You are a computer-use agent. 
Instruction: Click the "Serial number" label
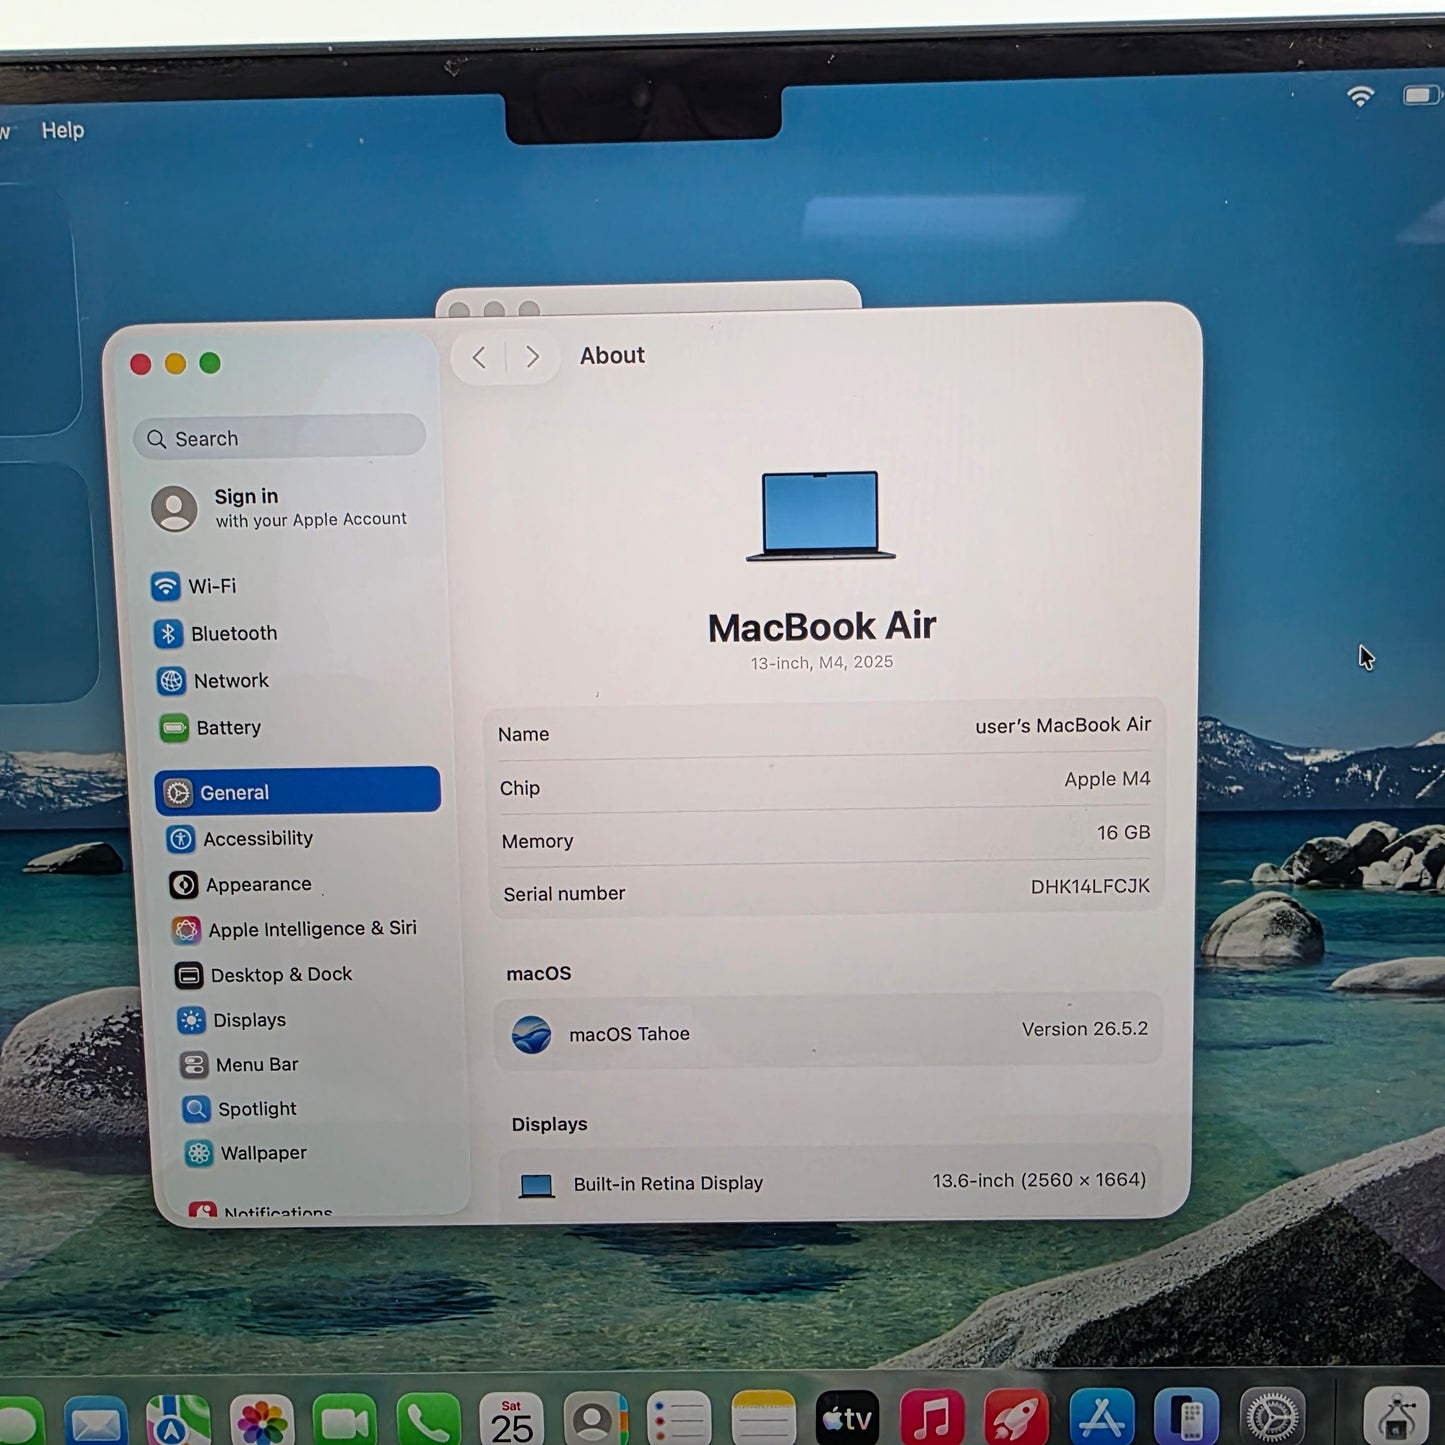[564, 894]
